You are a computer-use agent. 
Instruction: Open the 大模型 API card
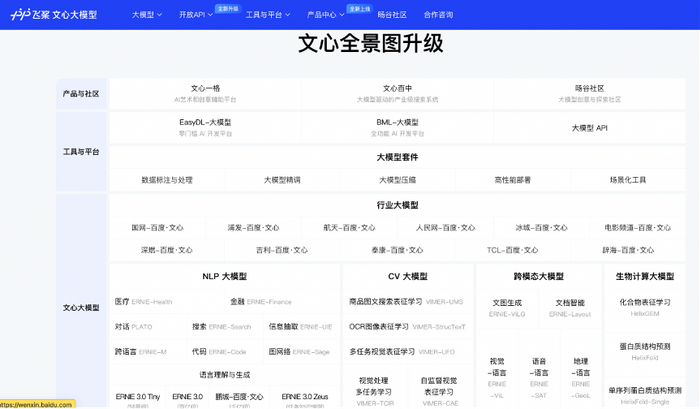tap(589, 128)
